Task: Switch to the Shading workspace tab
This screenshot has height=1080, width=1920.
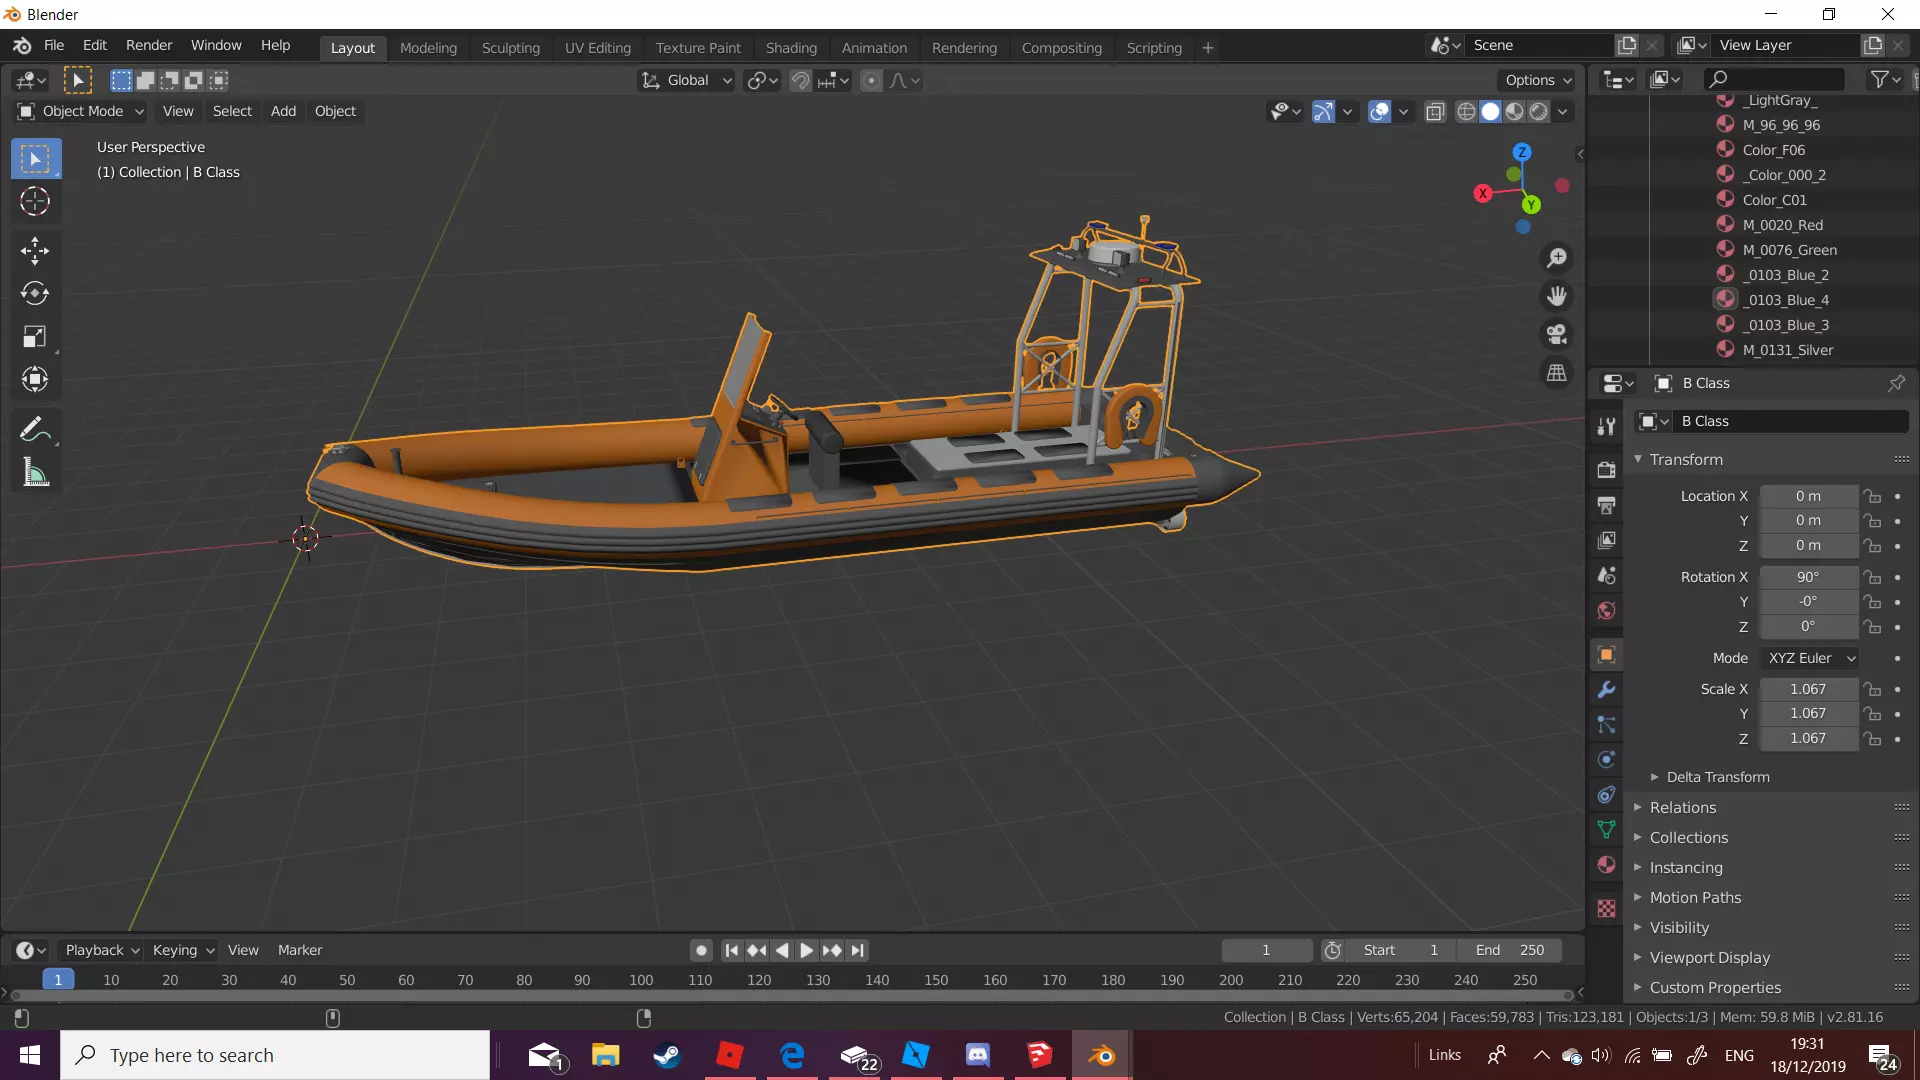Action: (791, 48)
